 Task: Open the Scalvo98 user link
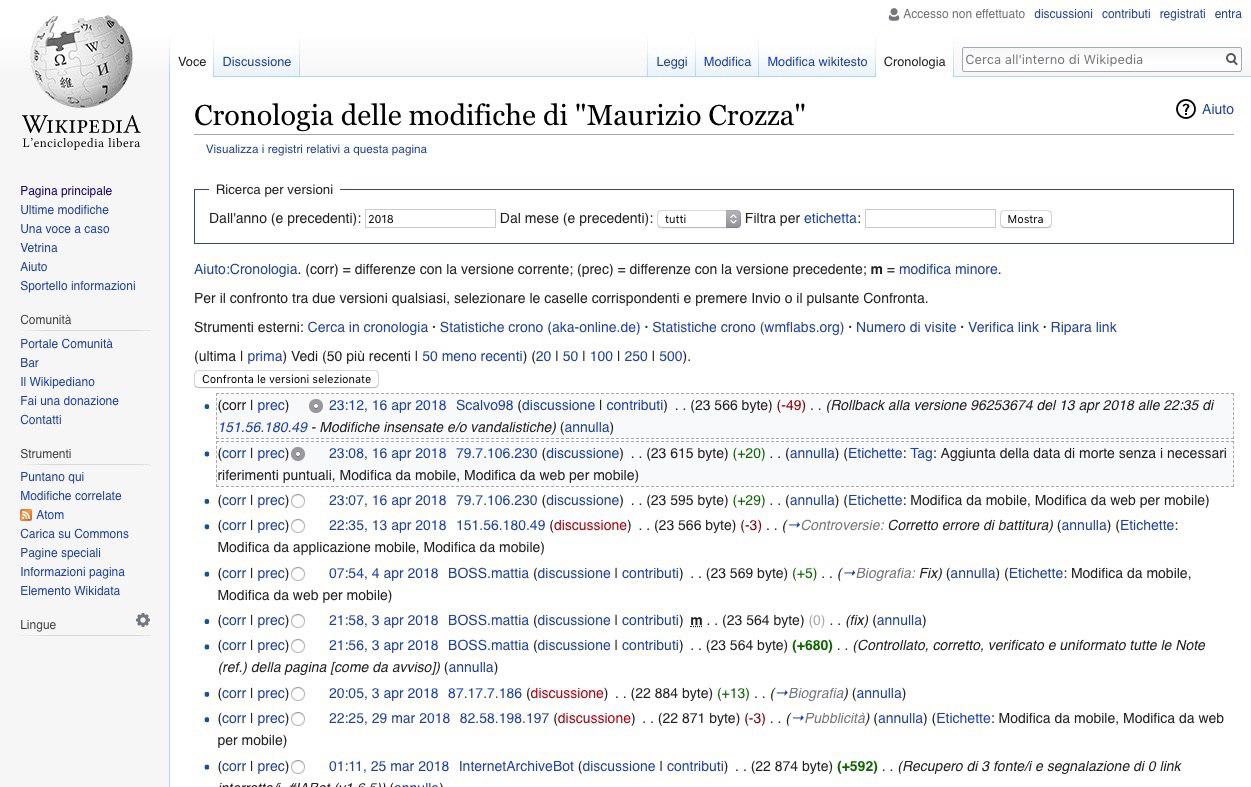[484, 406]
